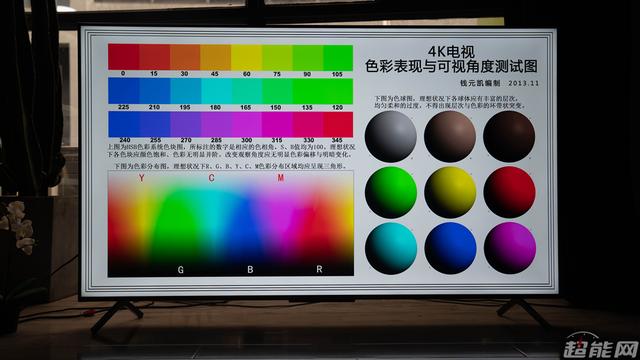640x360 pixels.
Task: Select the red sphere
Action: click(509, 192)
